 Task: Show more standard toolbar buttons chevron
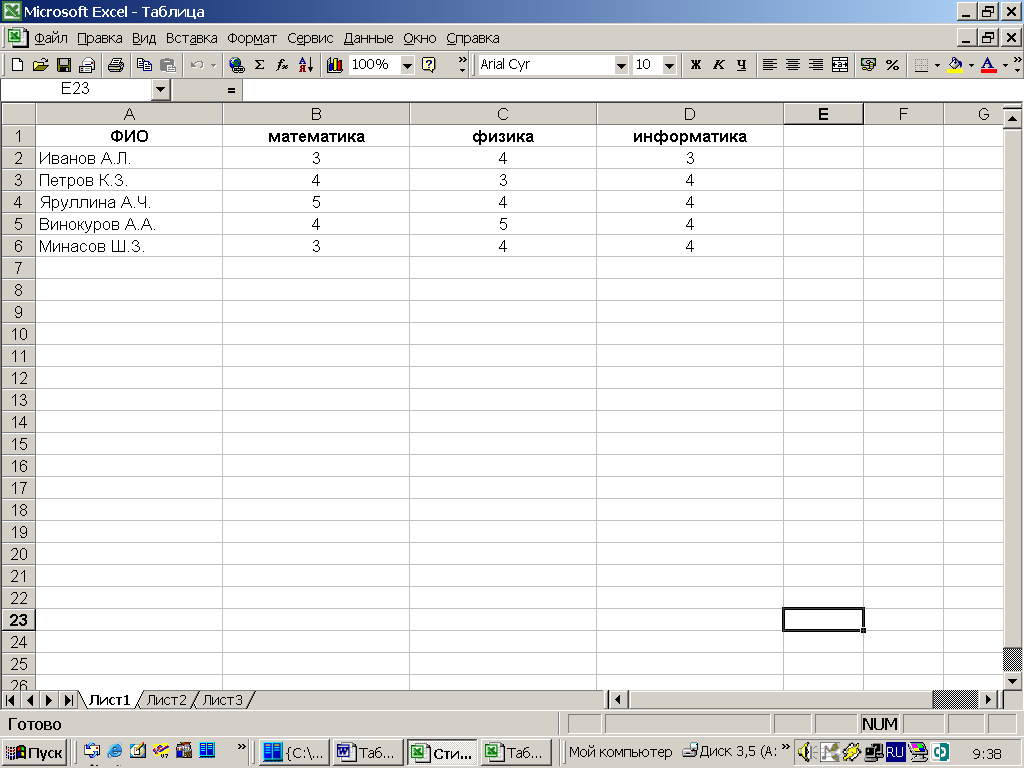pyautogui.click(x=462, y=64)
